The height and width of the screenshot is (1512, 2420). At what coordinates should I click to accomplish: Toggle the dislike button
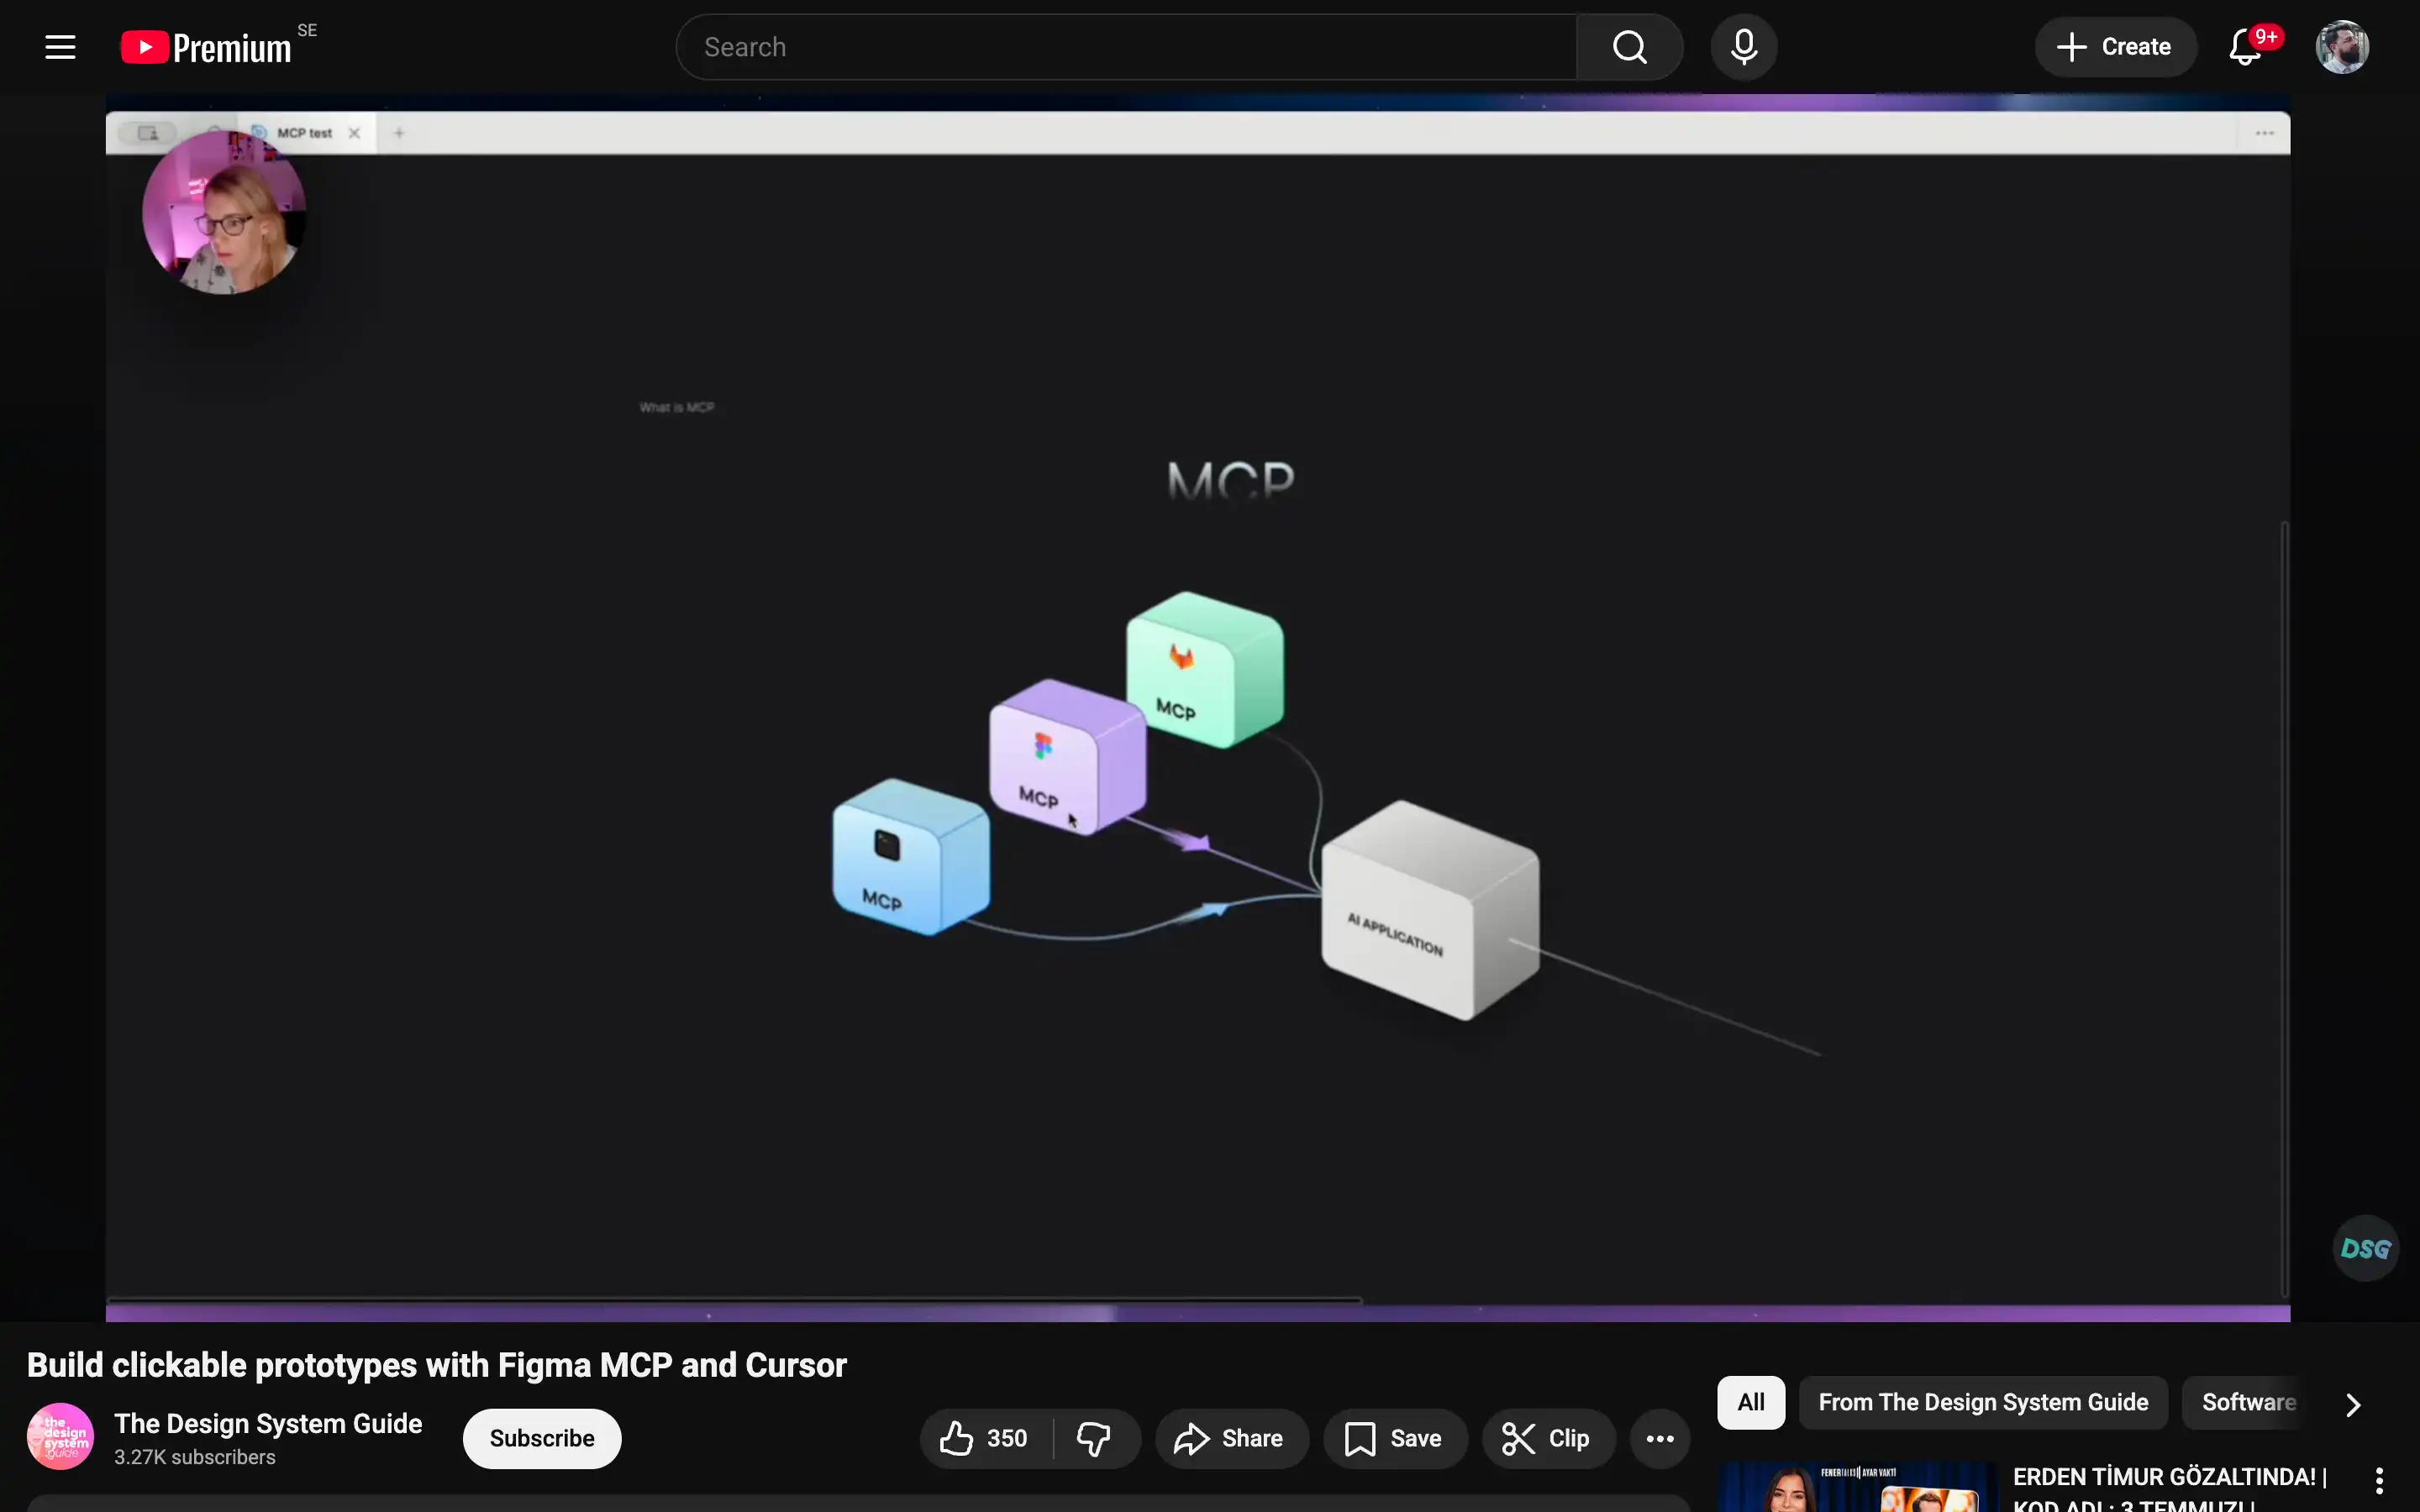point(1095,1438)
